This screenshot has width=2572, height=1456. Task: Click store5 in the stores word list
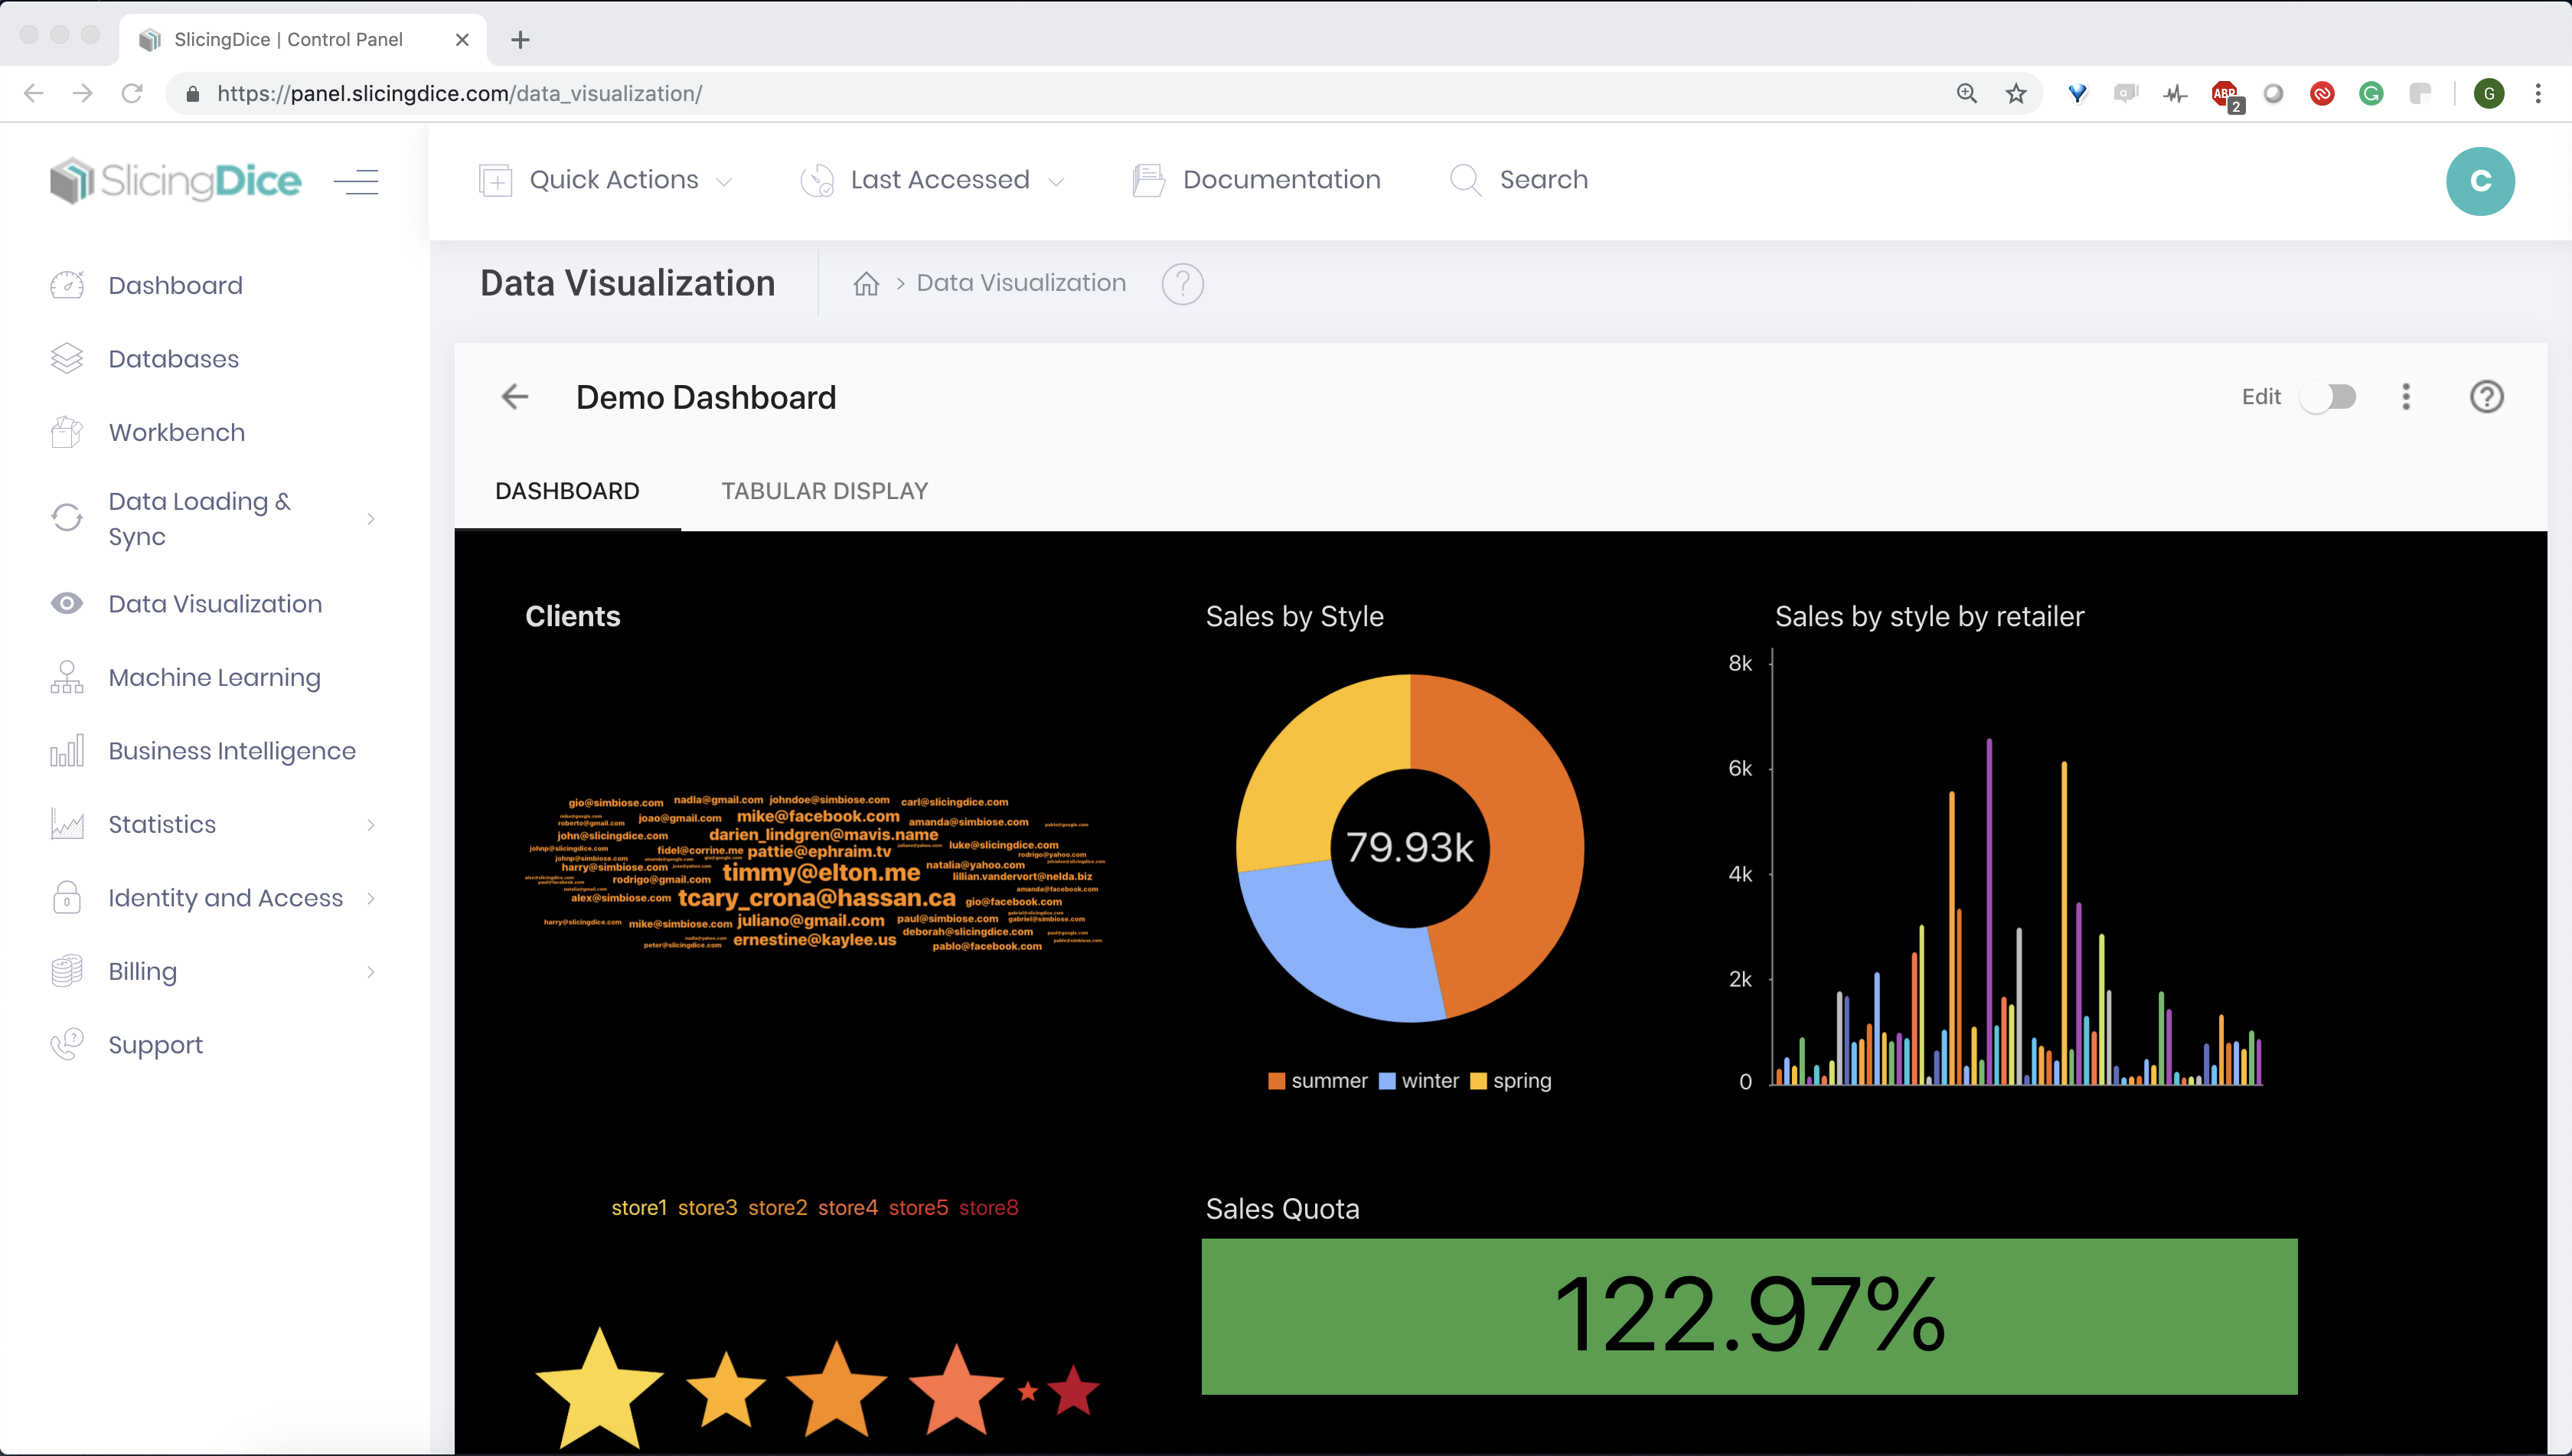coord(918,1207)
